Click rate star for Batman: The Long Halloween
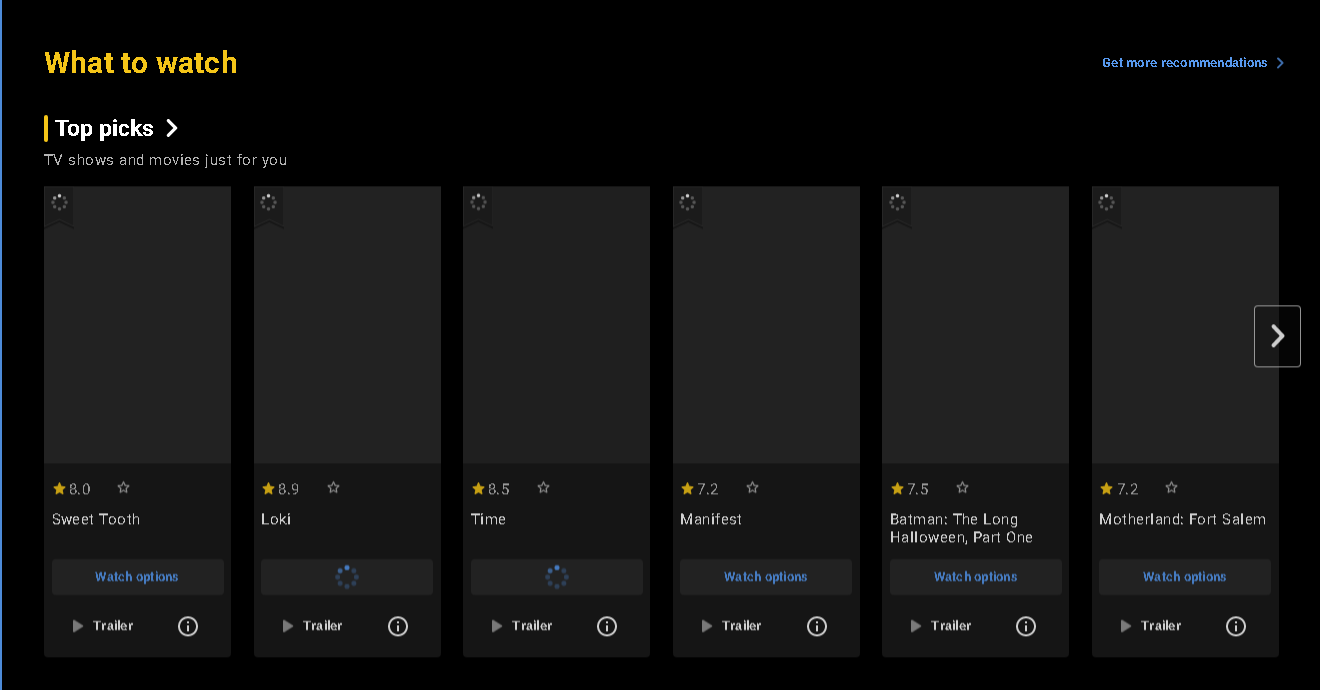The height and width of the screenshot is (690, 1320). pos(962,488)
